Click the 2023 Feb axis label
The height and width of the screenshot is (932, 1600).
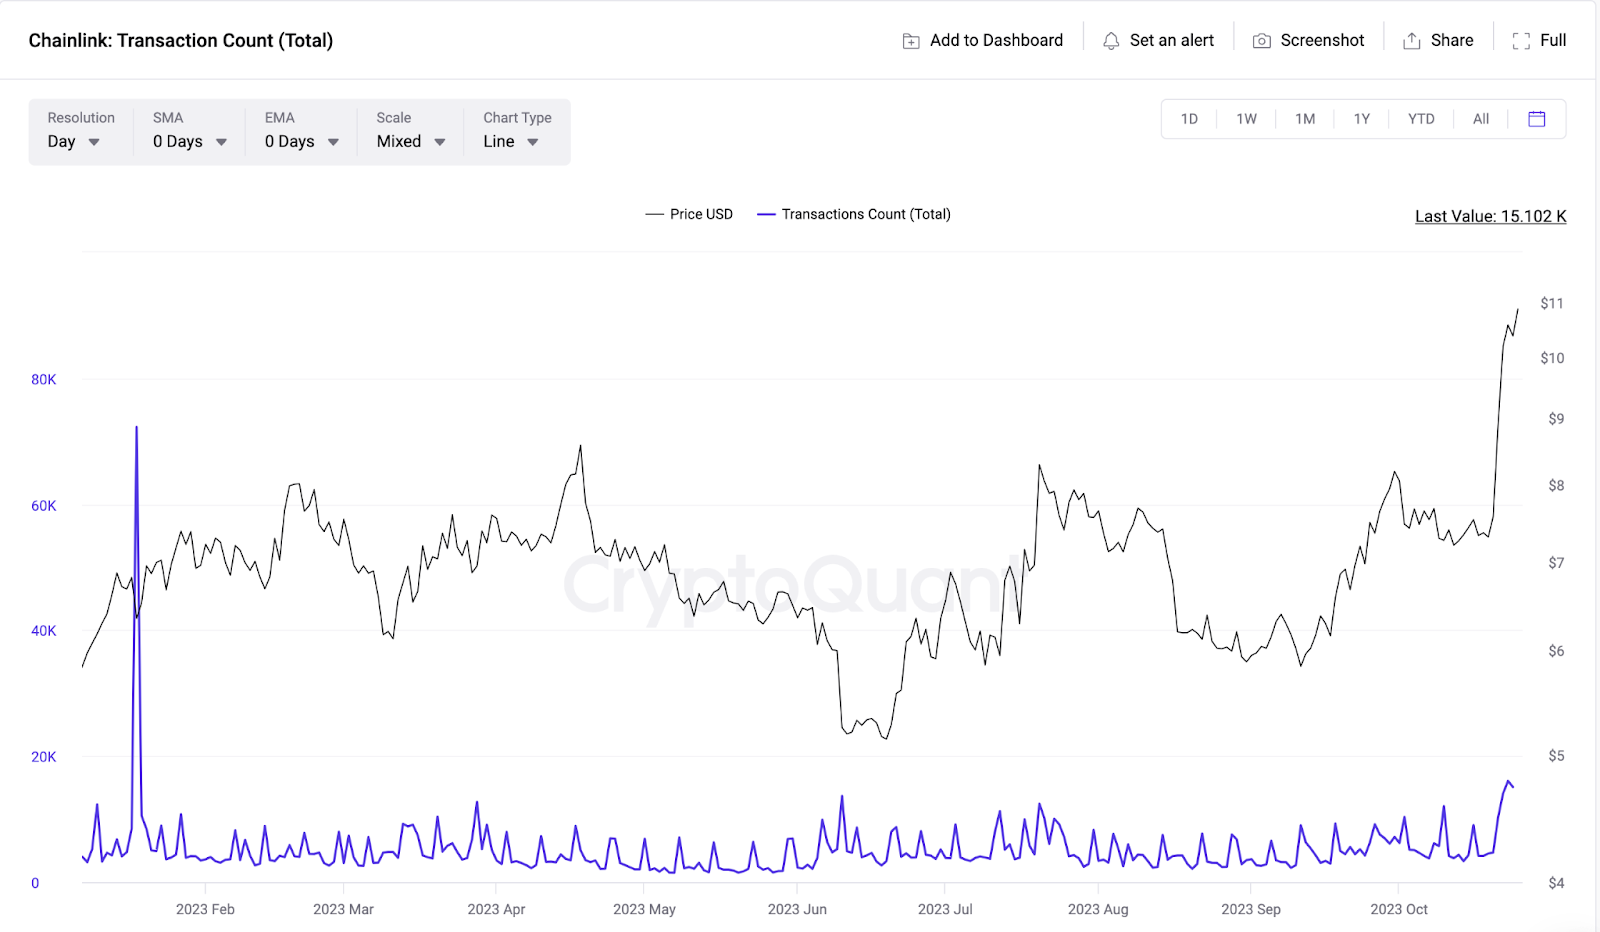click(205, 909)
